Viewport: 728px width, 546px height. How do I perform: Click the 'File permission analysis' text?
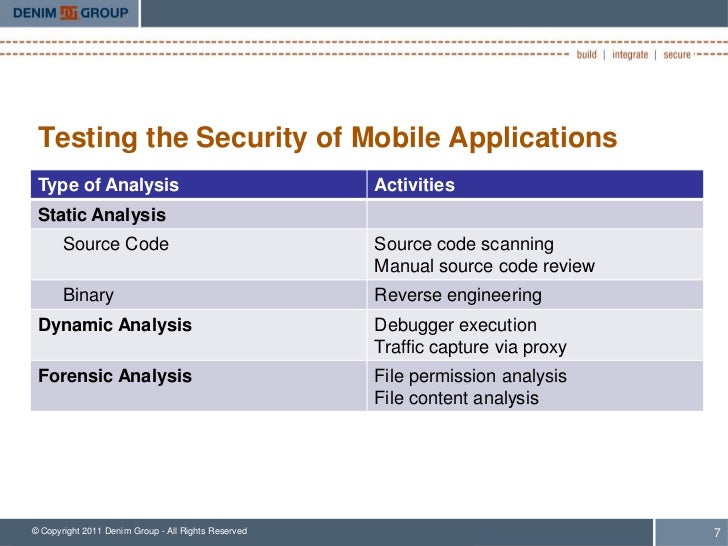pyautogui.click(x=470, y=376)
